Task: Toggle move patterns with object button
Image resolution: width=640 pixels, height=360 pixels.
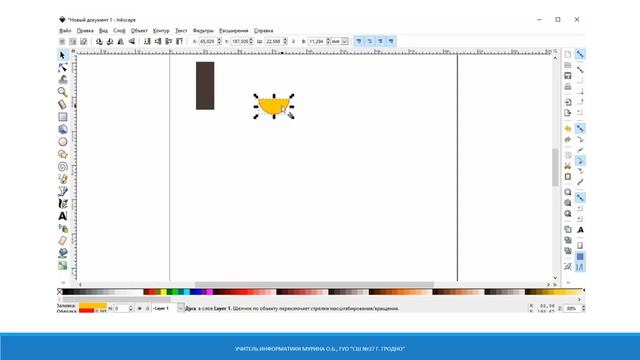Action: tap(391, 41)
